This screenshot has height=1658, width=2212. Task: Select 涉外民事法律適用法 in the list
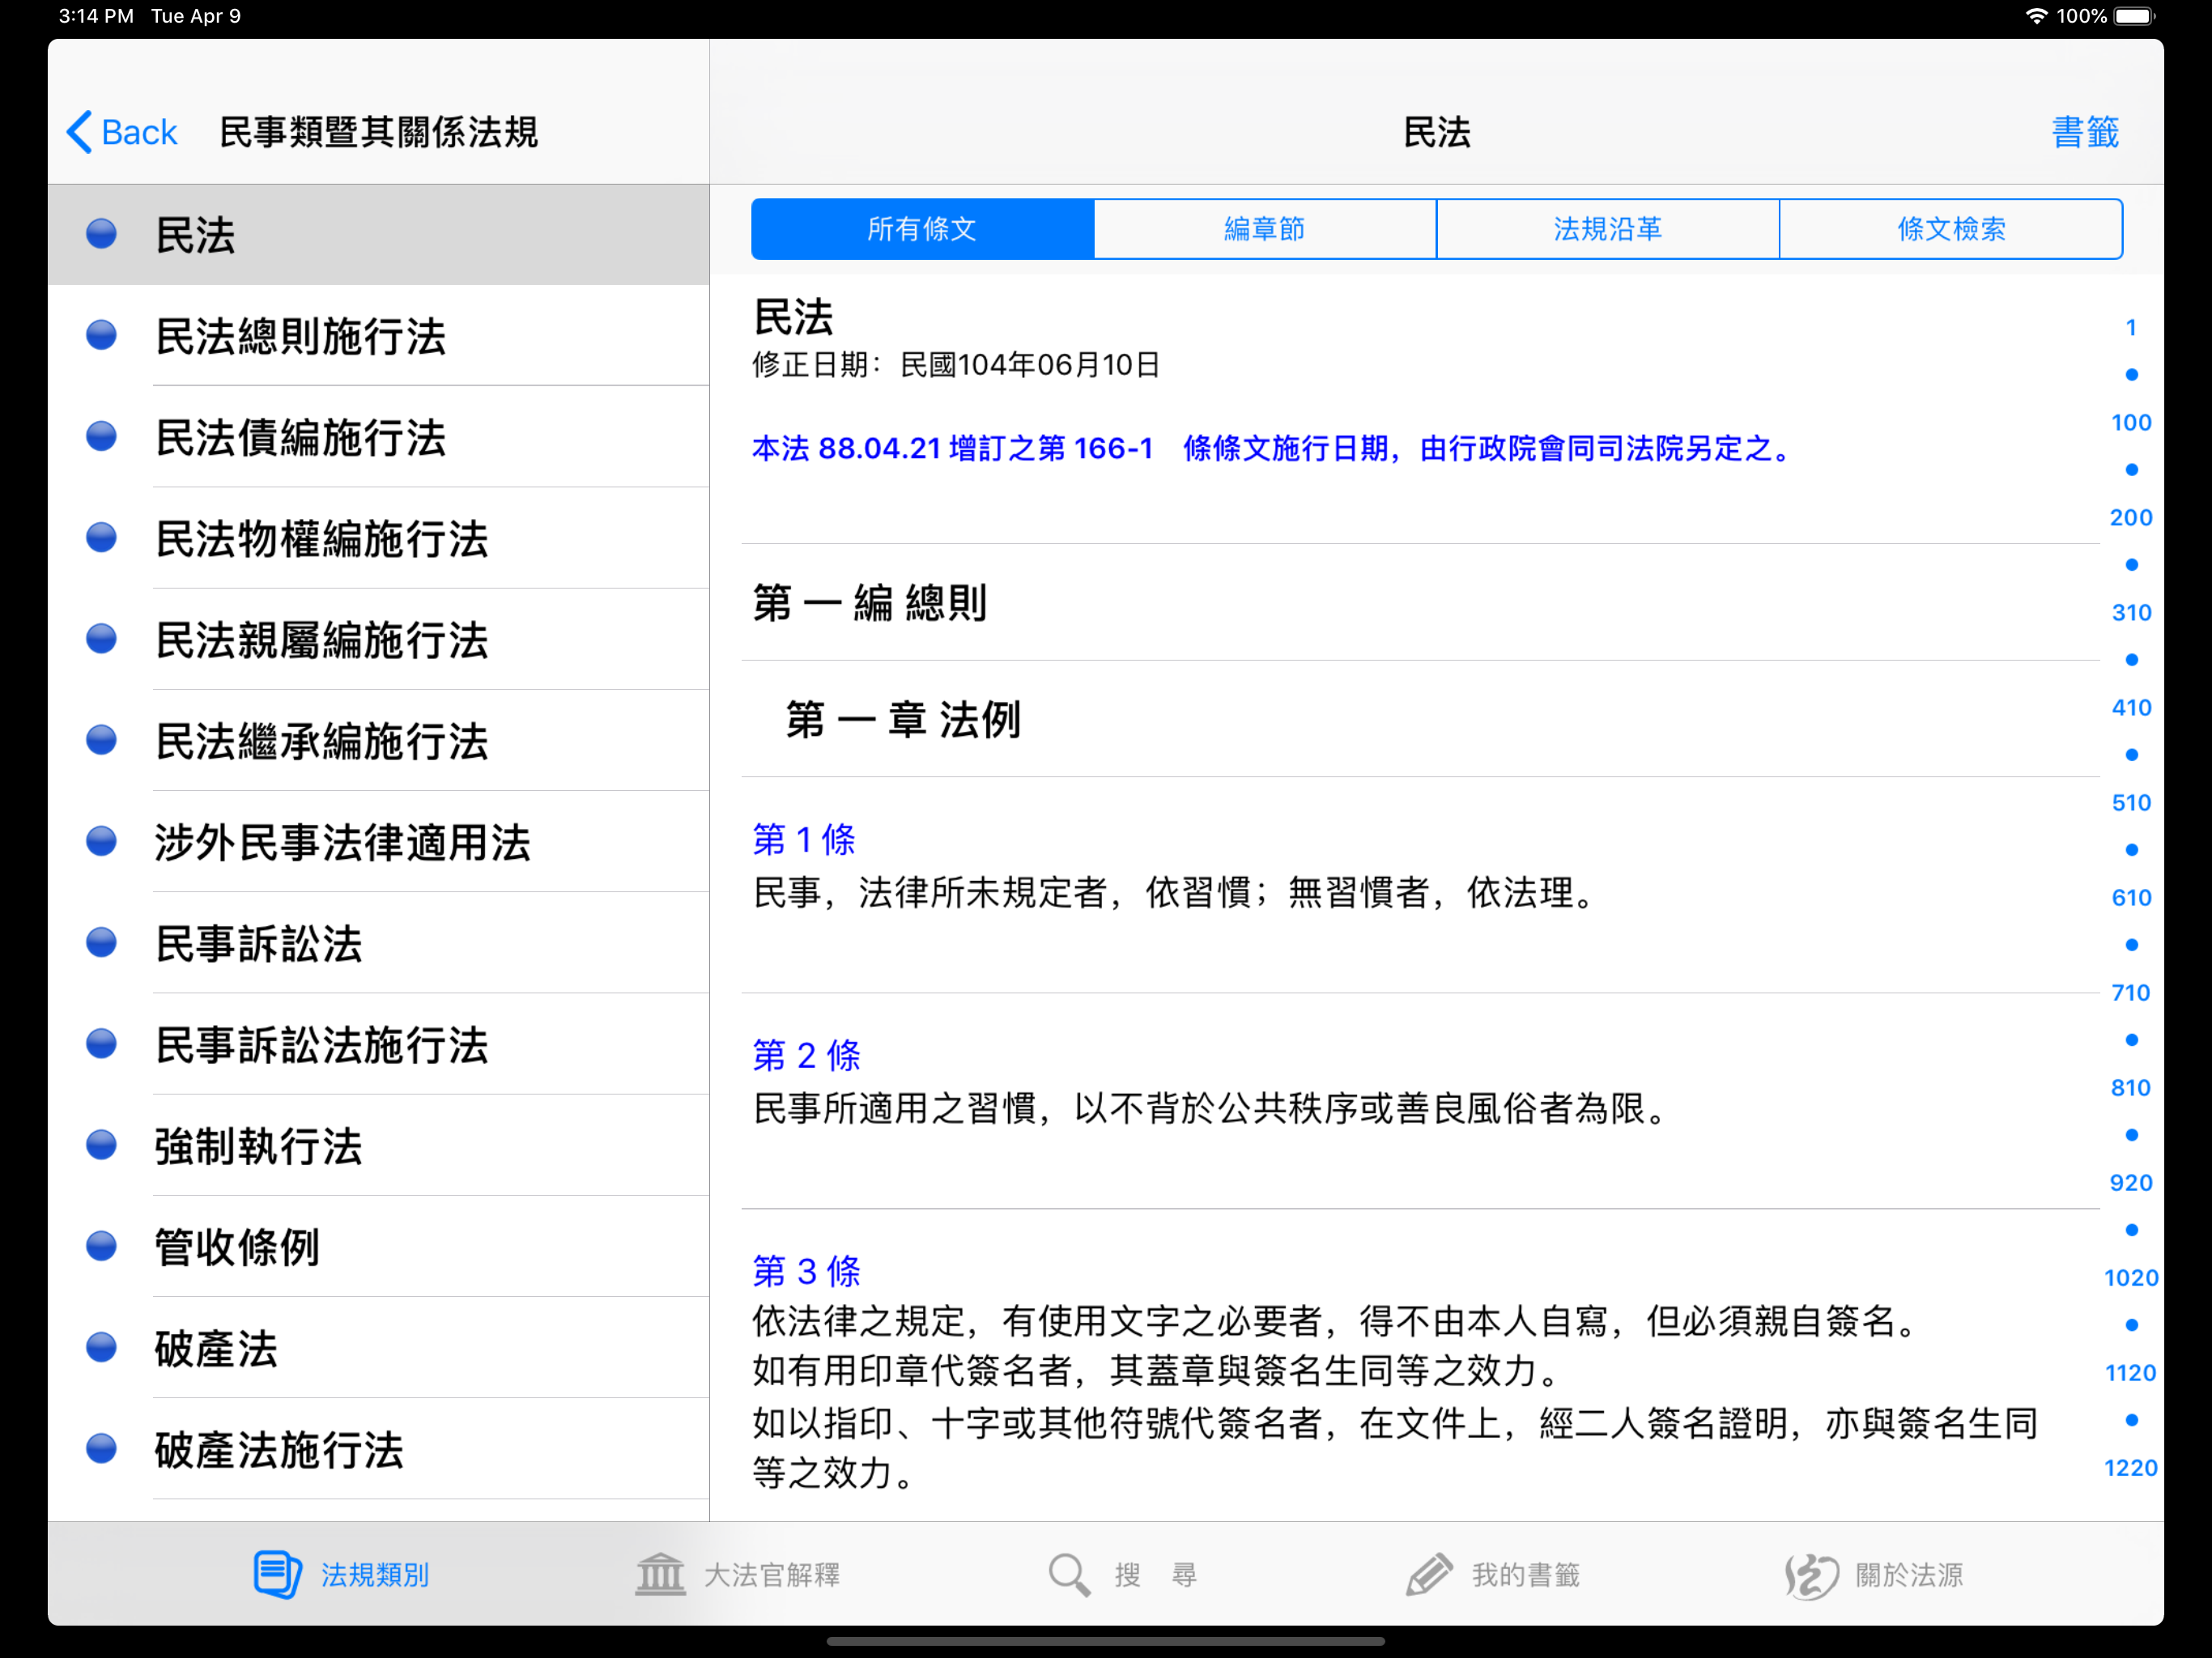tap(379, 841)
